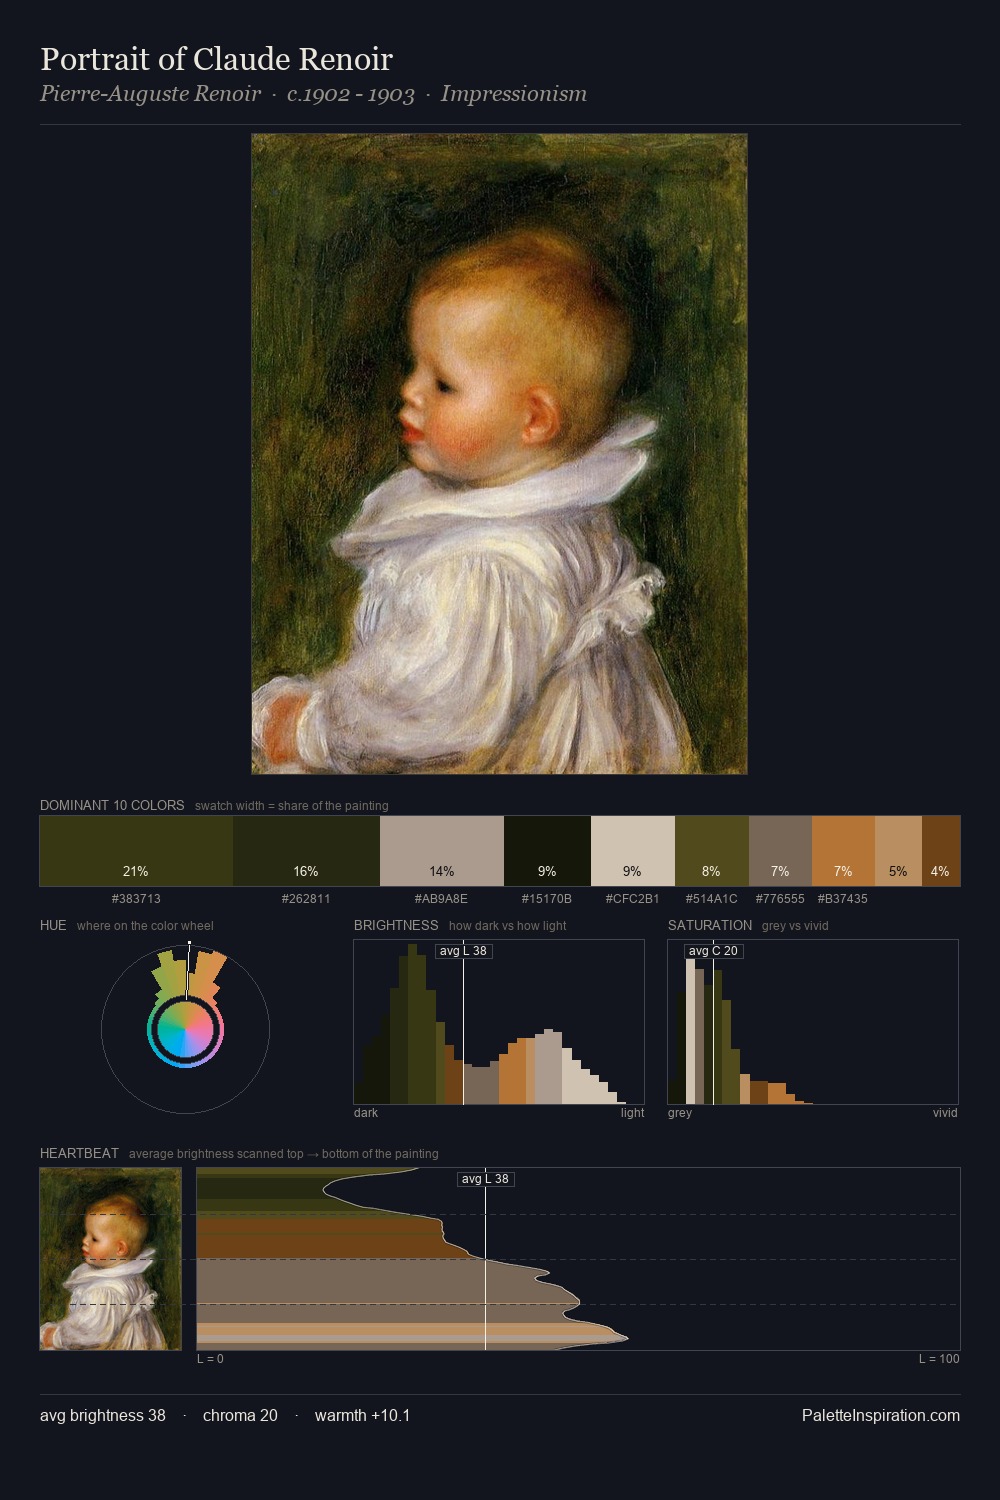
Task: Pick the orange-brown 7% swatch
Action: 843,851
